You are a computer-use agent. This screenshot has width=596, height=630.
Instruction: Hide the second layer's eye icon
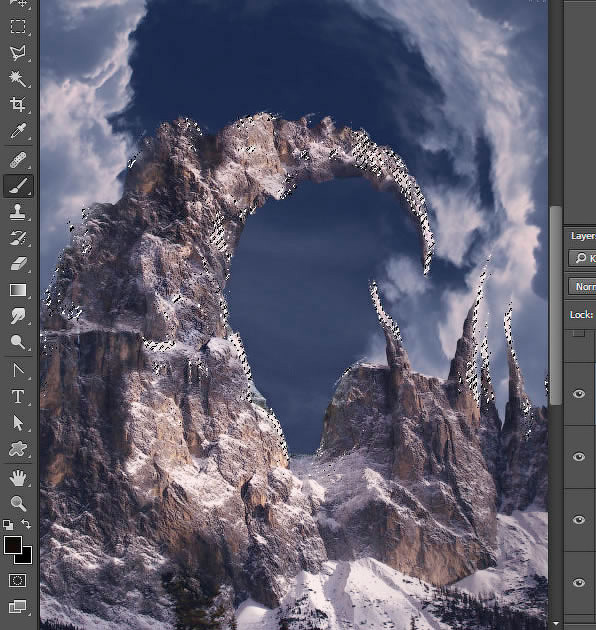tap(579, 457)
